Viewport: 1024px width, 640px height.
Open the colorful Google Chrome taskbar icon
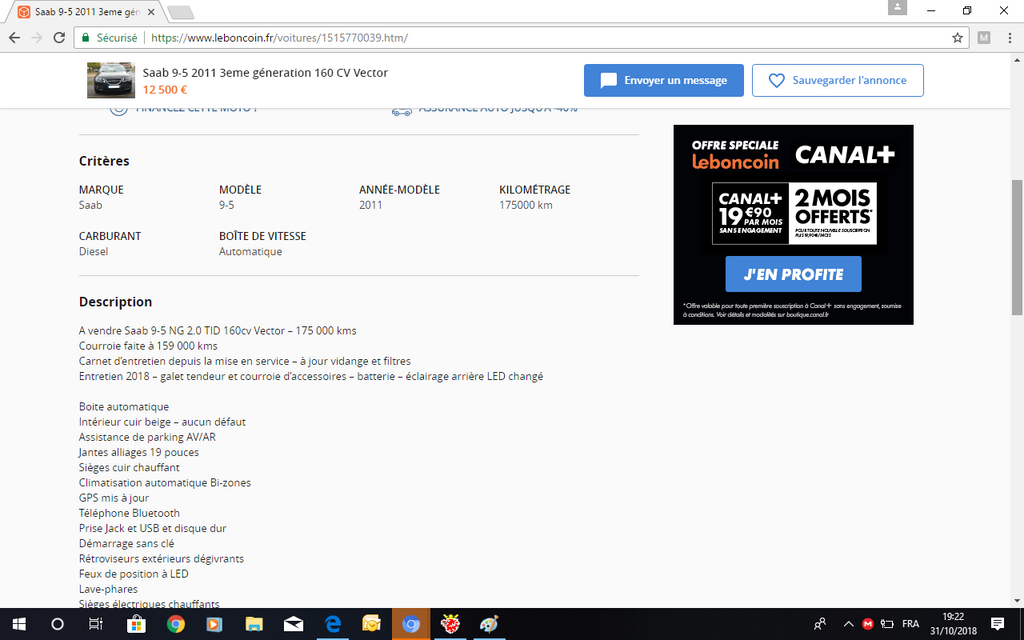(x=175, y=624)
